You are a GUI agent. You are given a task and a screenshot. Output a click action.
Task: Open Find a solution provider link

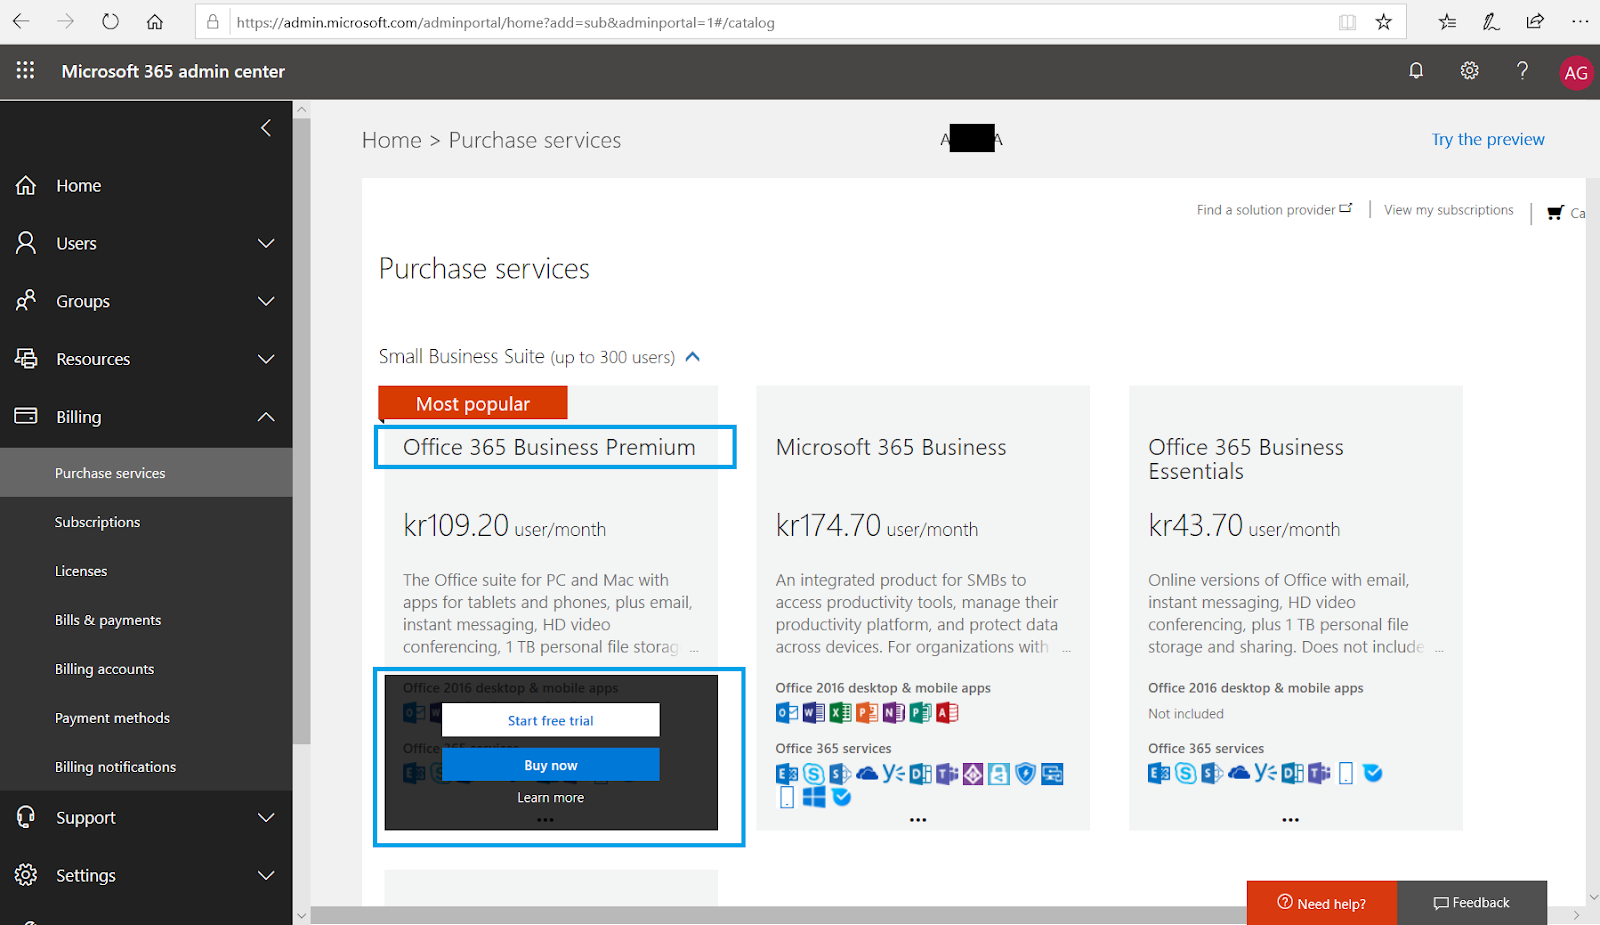click(x=1274, y=210)
